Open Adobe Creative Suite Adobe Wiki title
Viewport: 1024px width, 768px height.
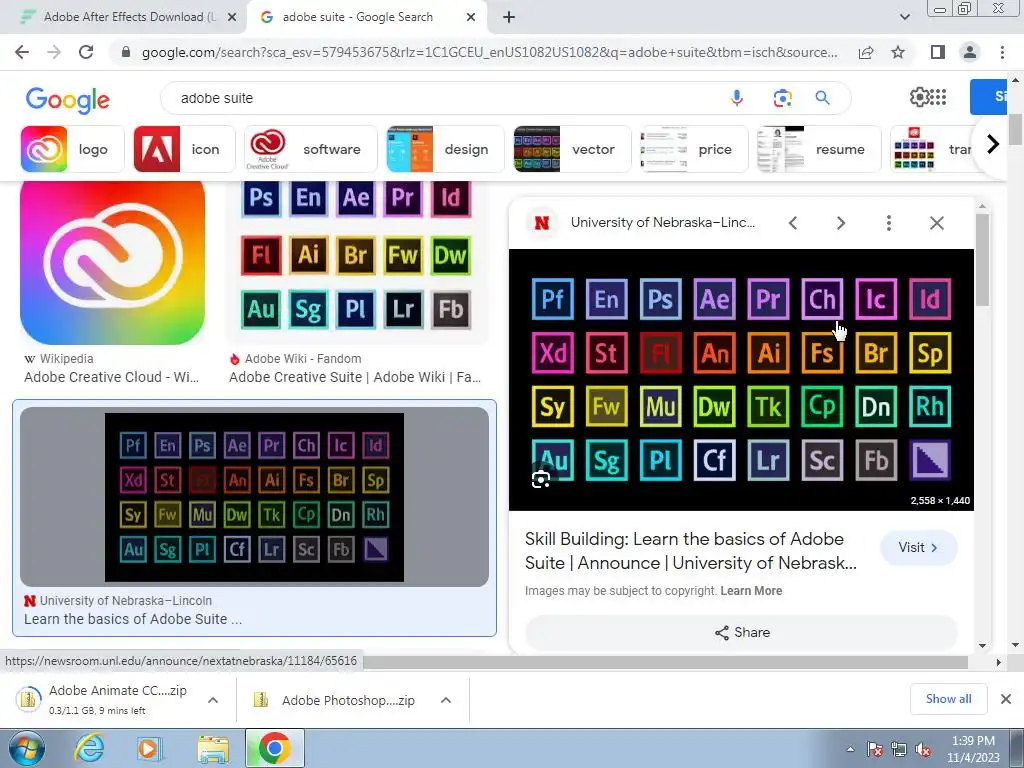[x=355, y=377]
